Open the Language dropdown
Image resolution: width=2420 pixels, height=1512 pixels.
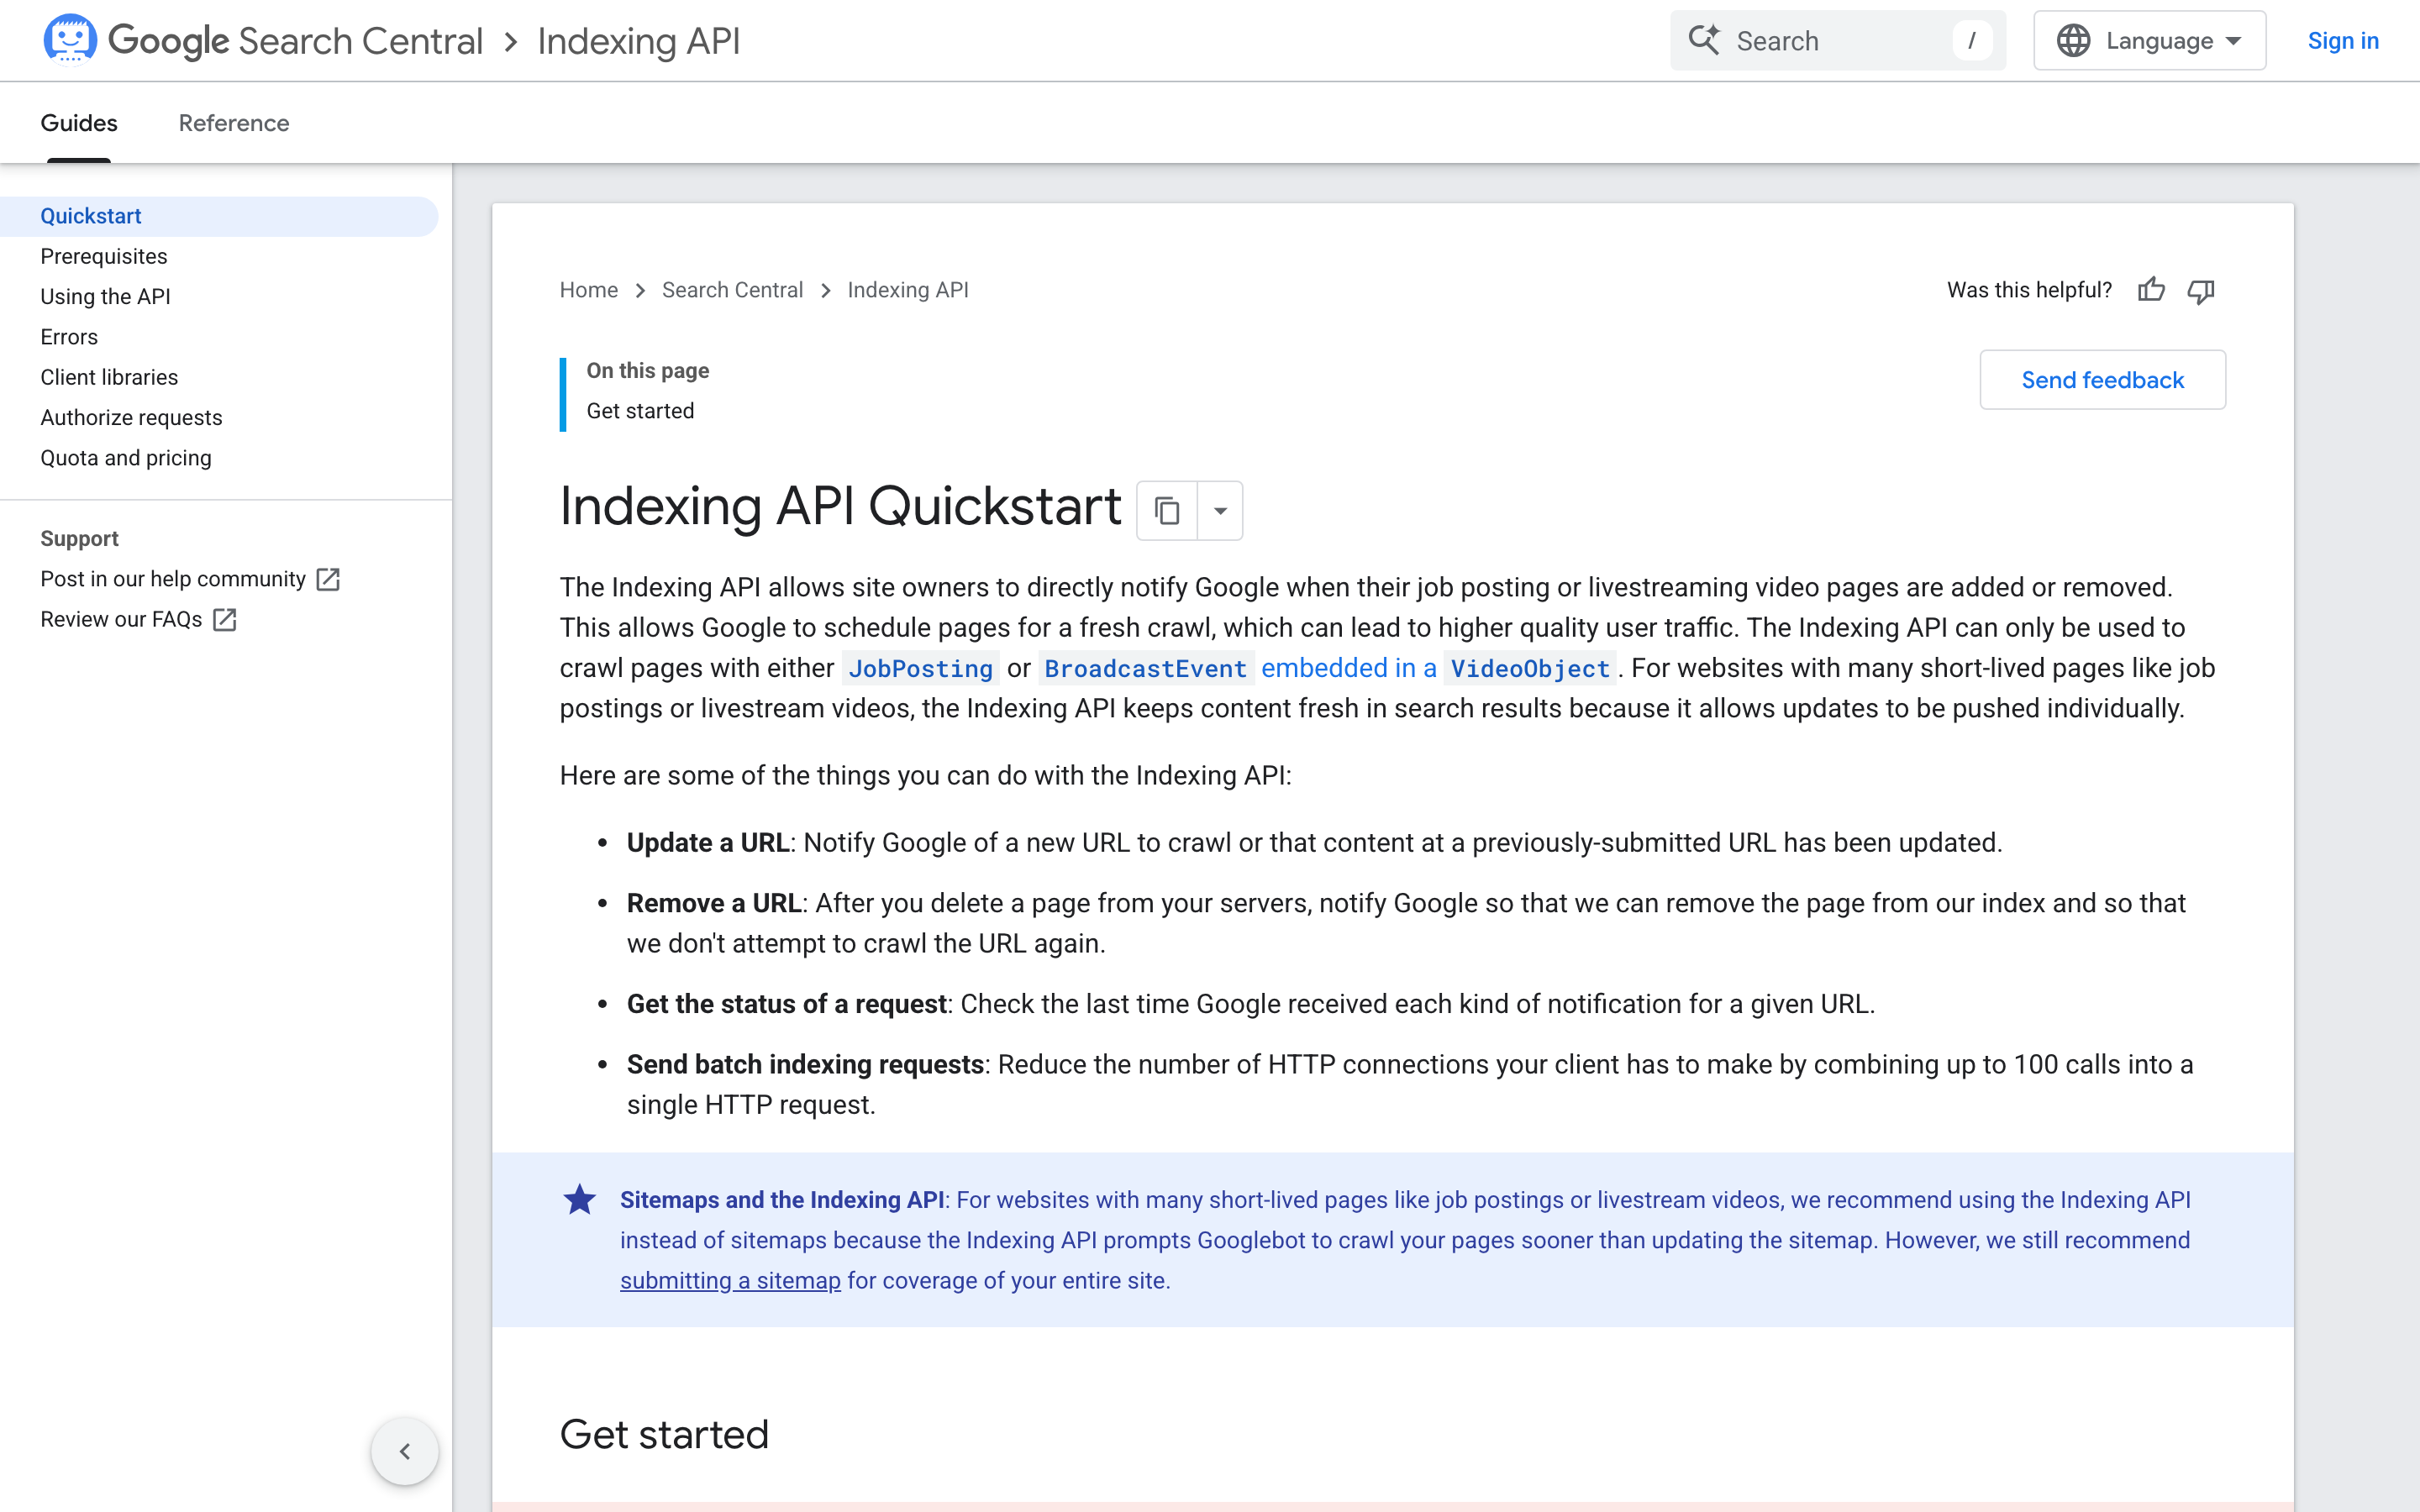click(x=2149, y=41)
